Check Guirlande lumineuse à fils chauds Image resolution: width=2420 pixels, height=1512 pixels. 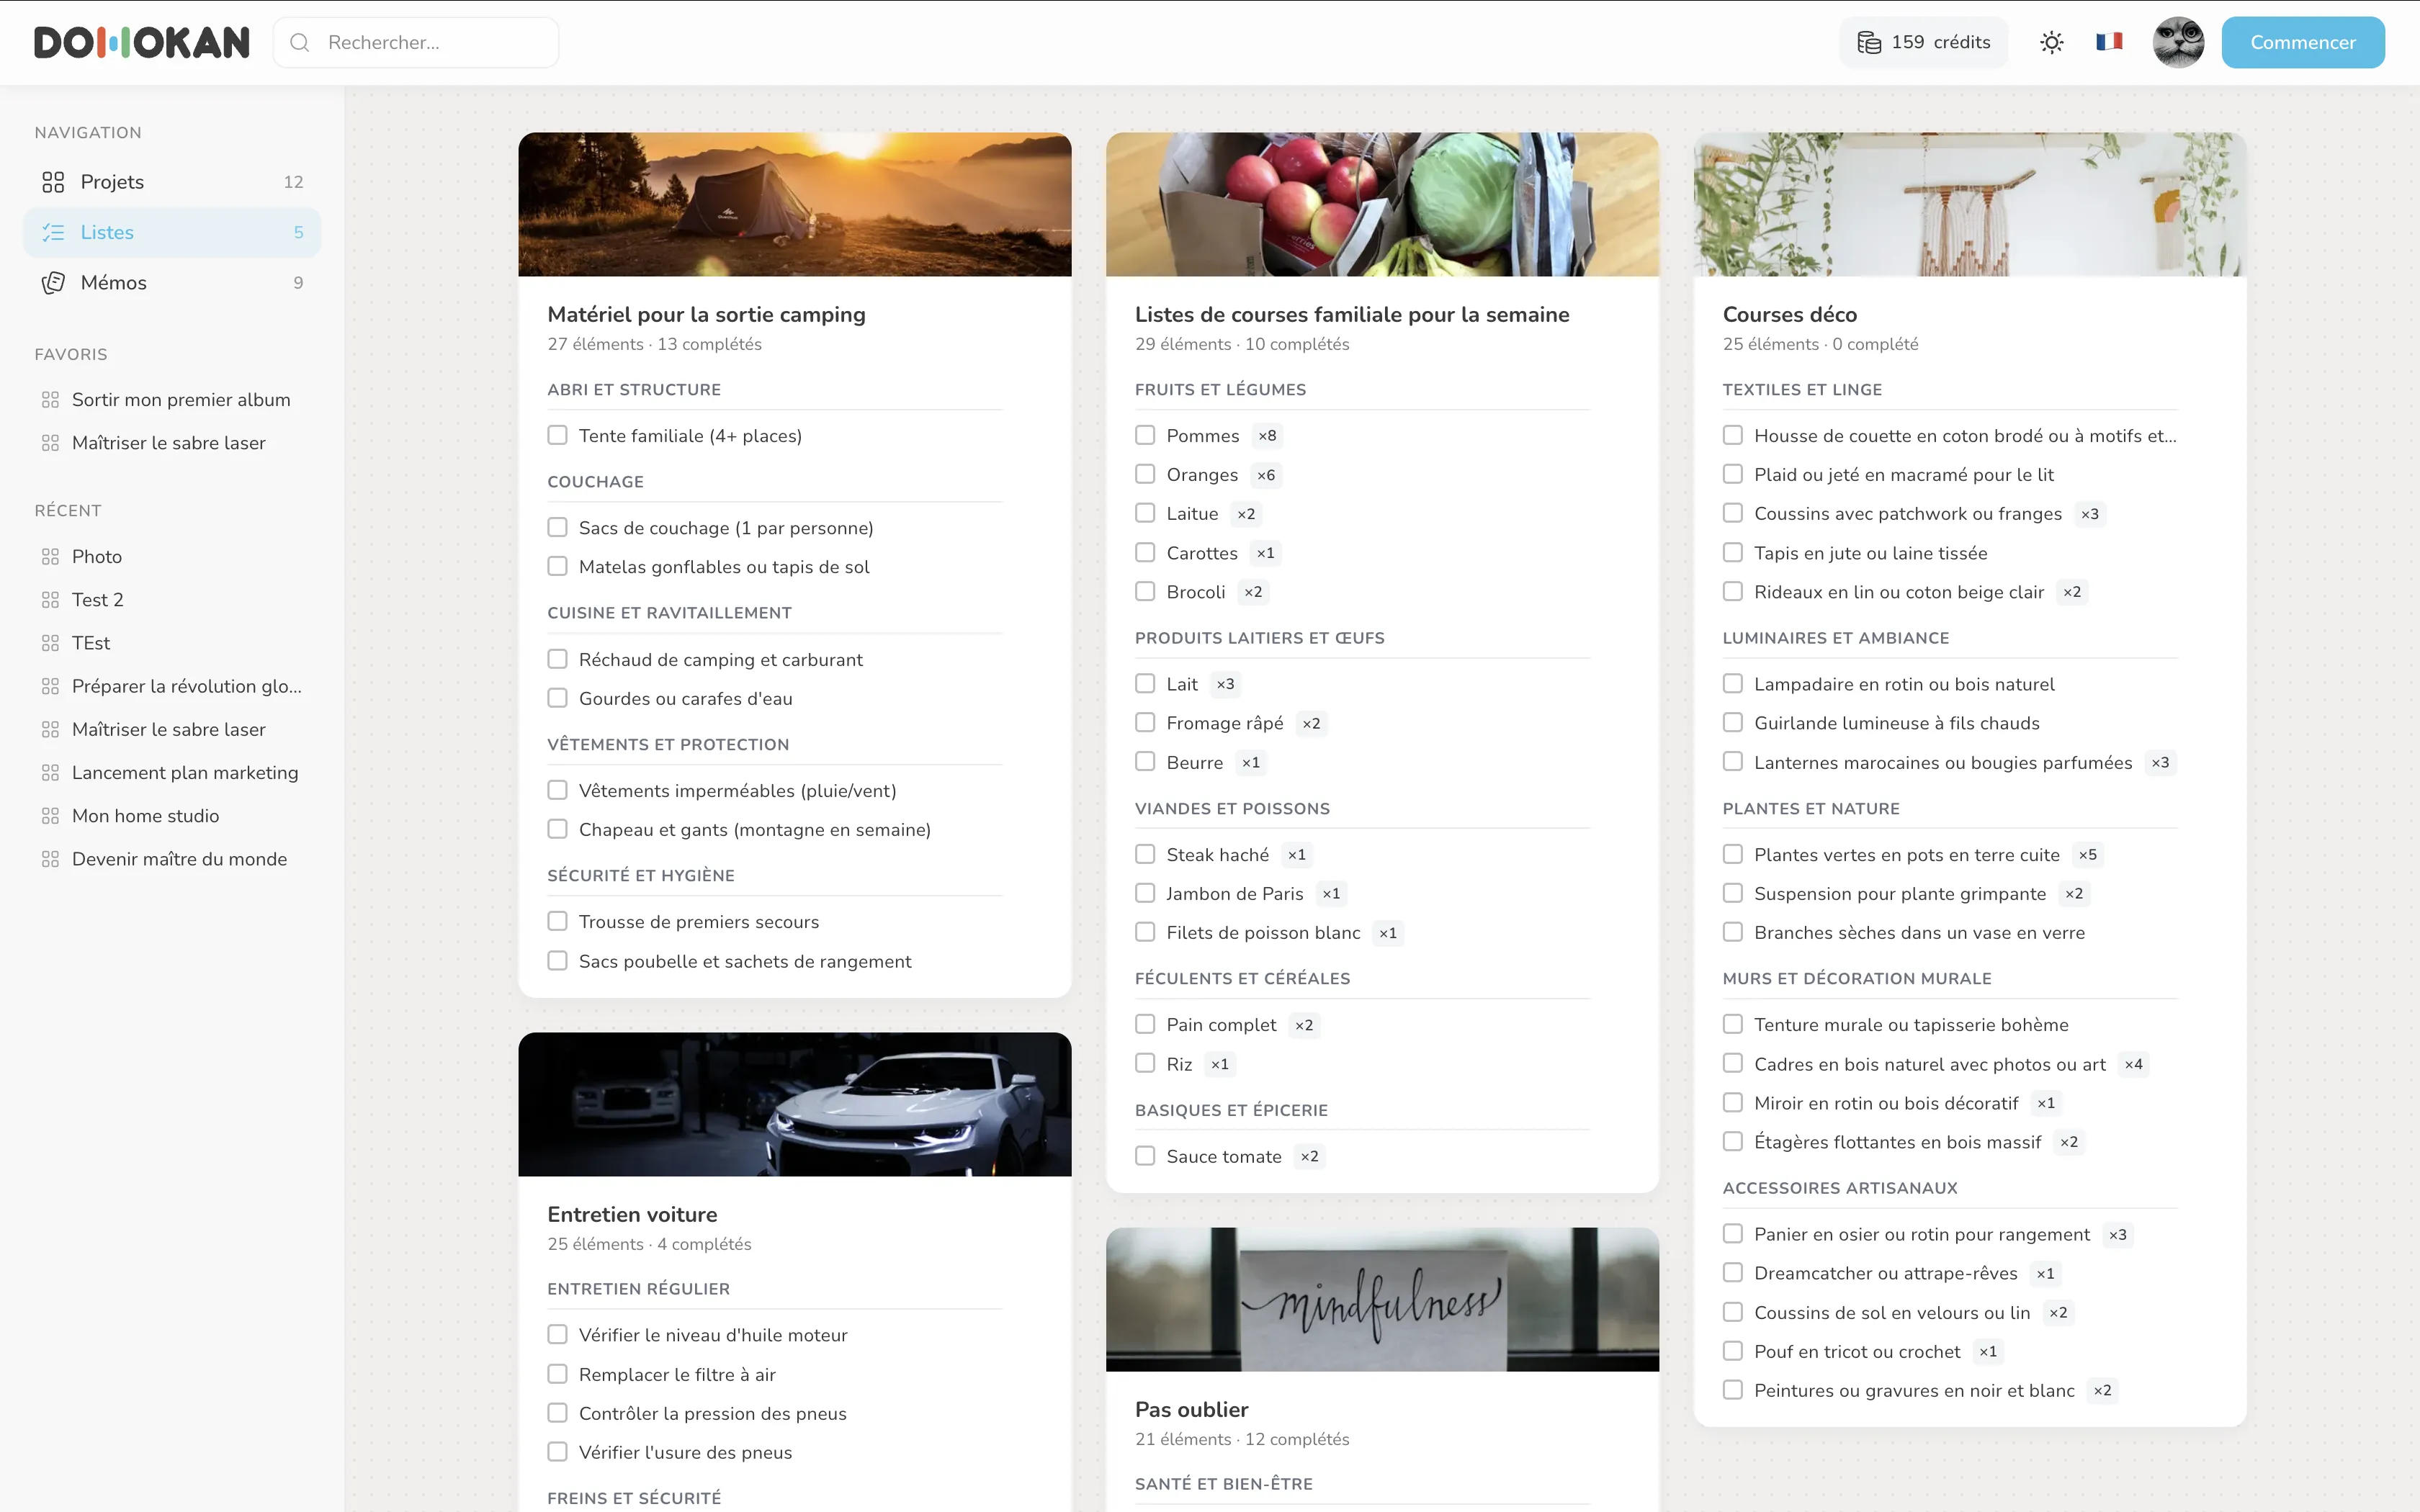tap(1733, 722)
